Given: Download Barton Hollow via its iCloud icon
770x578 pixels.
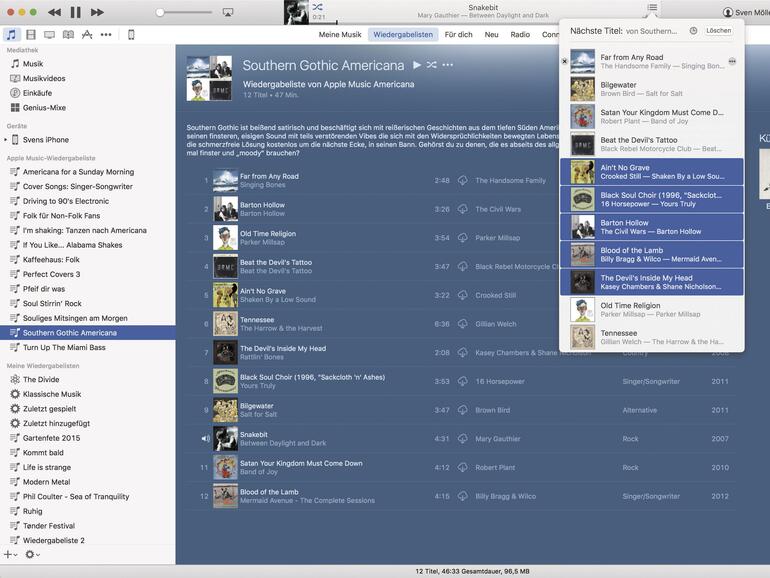Looking at the screenshot, I should pyautogui.click(x=462, y=209).
